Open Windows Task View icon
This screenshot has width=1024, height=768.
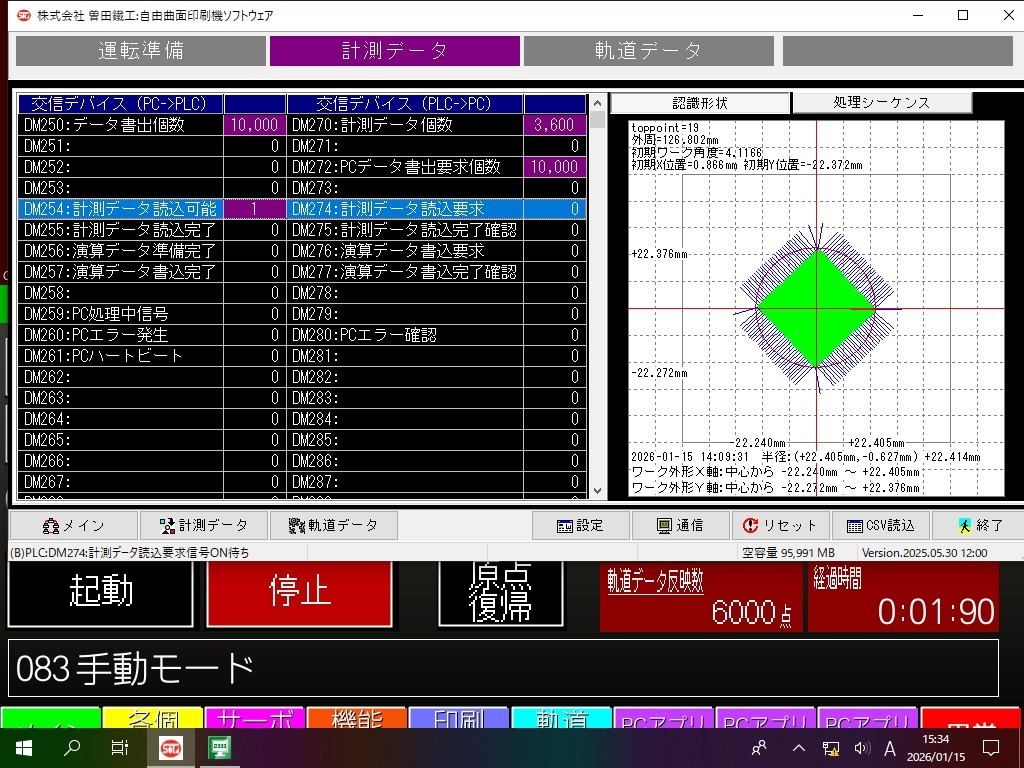120,748
